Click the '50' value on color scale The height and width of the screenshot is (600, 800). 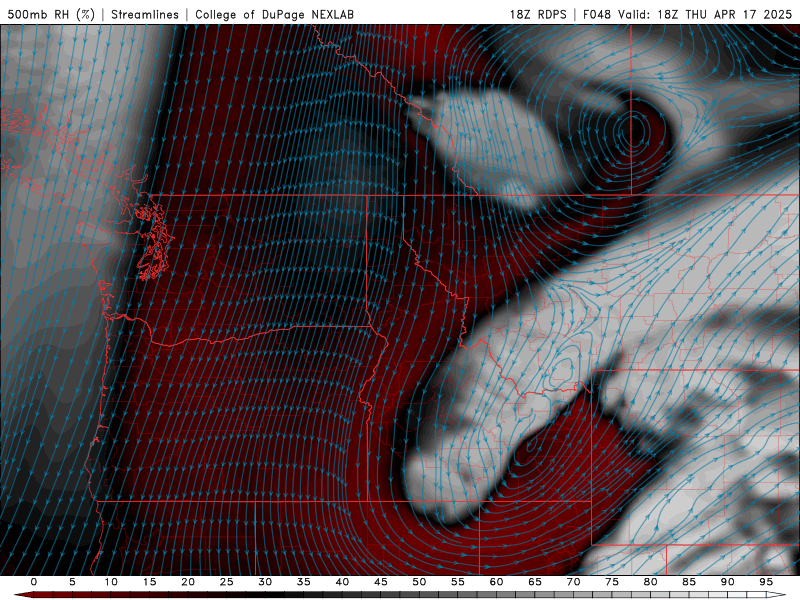click(419, 582)
